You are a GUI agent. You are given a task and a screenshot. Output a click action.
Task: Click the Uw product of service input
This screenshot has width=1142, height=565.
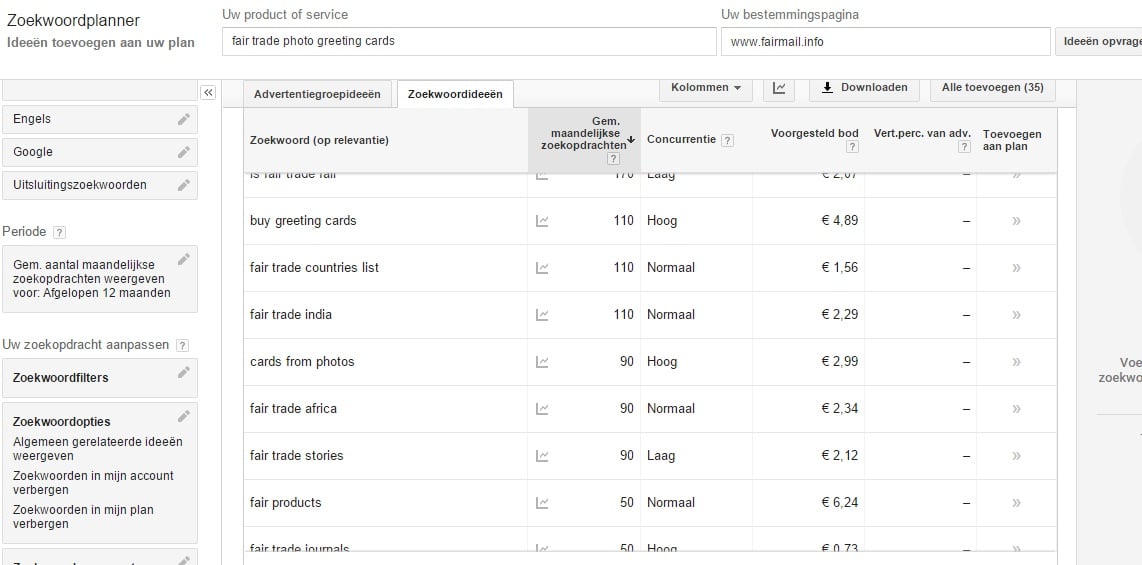click(x=469, y=42)
